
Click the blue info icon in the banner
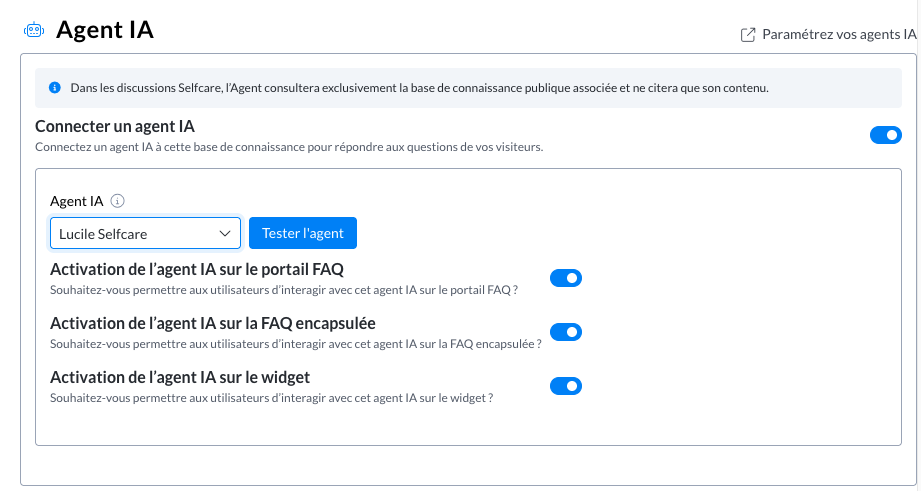(54, 88)
